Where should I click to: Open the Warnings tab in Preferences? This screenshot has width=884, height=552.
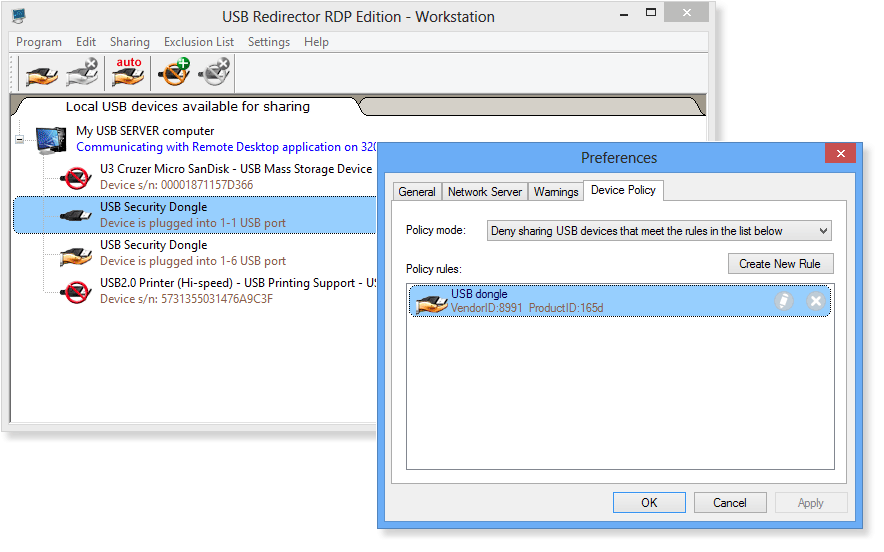pos(556,192)
